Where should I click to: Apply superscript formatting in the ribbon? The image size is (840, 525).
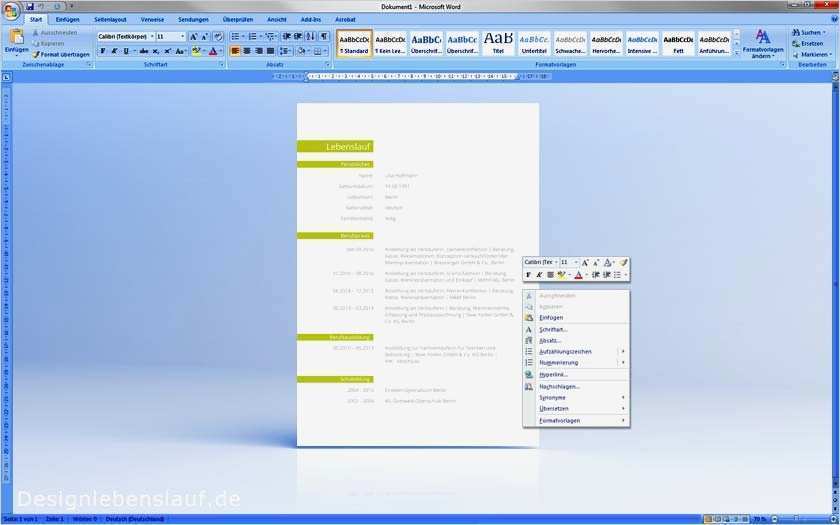tap(167, 51)
